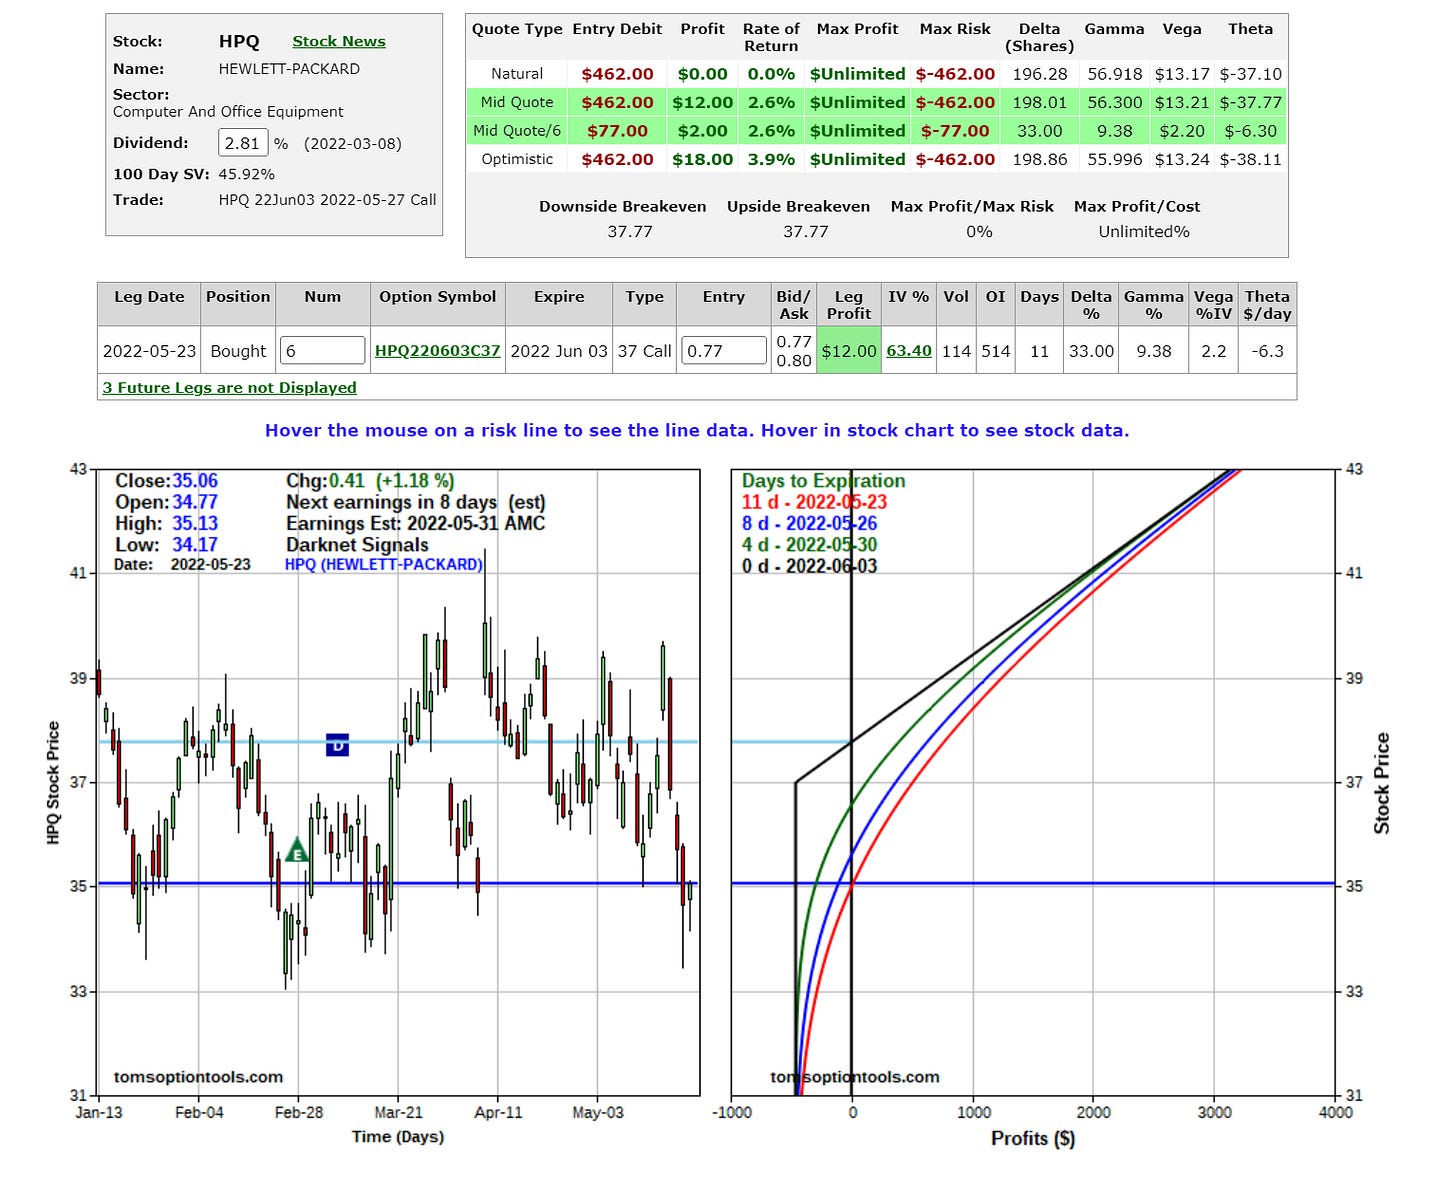Click the 37 Call type cell
The height and width of the screenshot is (1190, 1456).
(644, 351)
